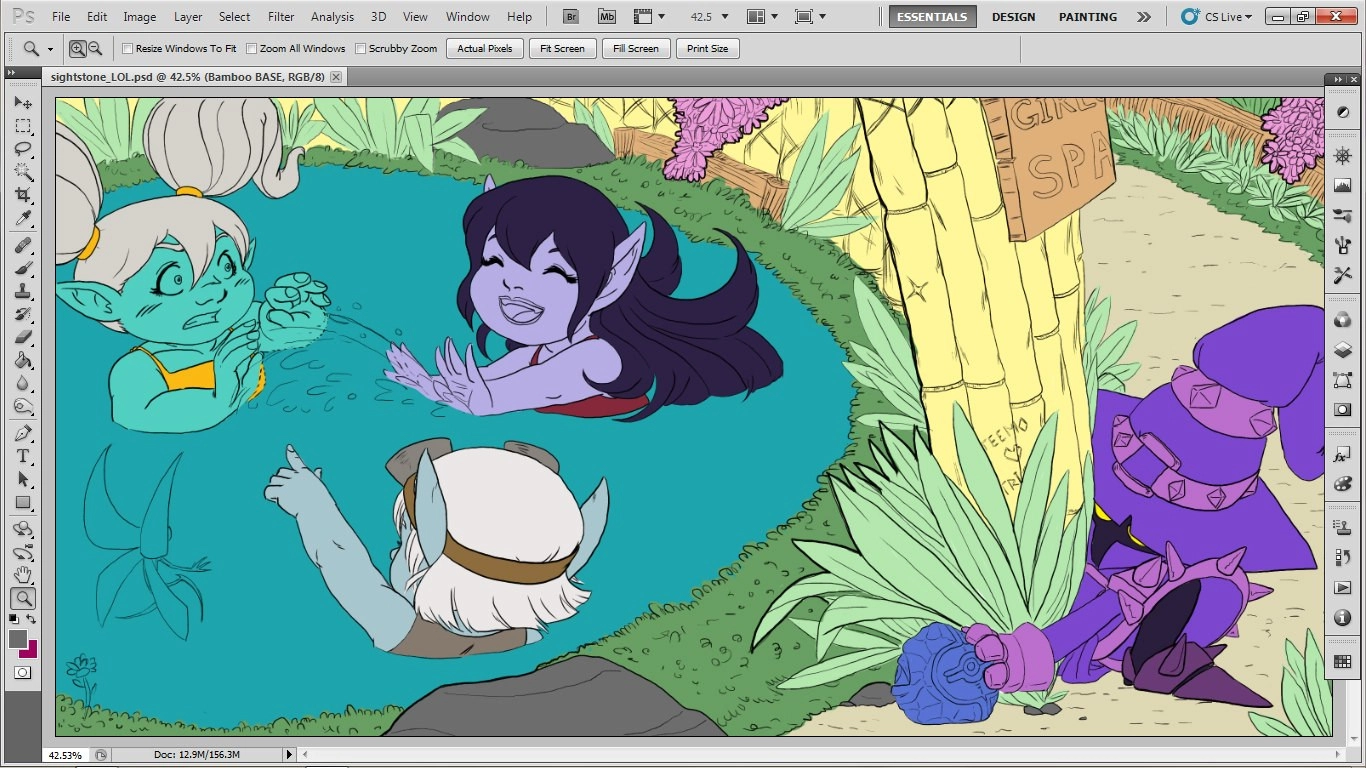Open the Layers panel icon
Screen dimensions: 1366x768
click(x=1342, y=350)
